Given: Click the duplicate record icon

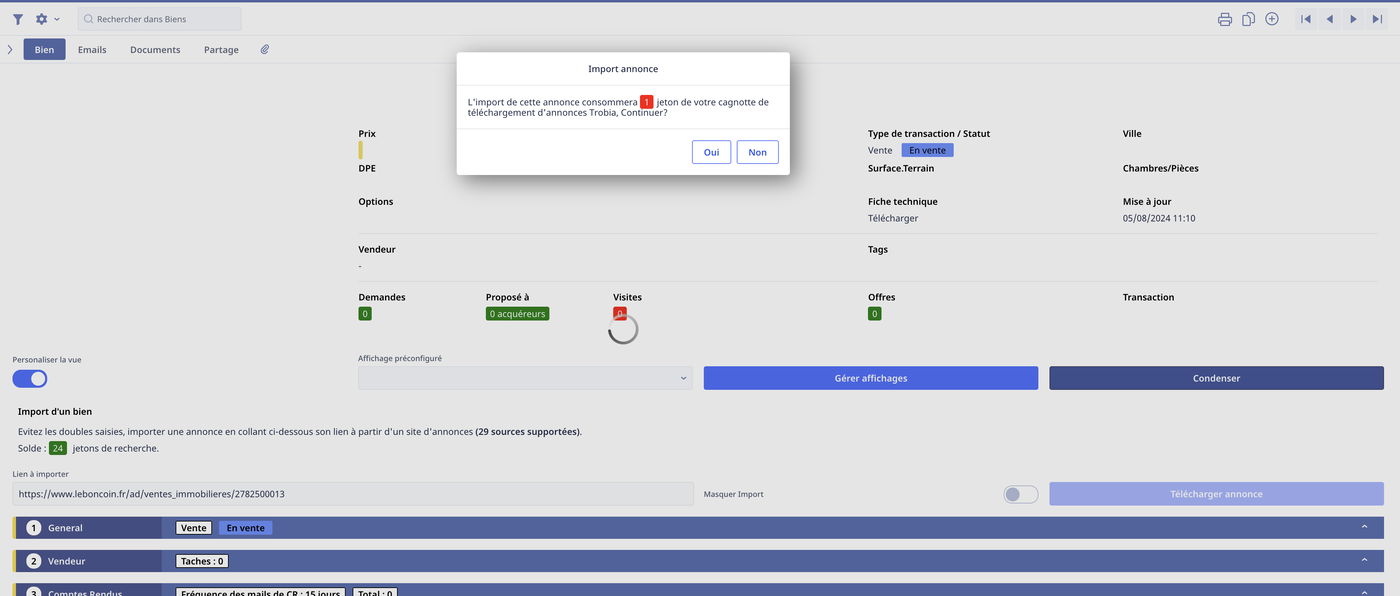Looking at the screenshot, I should coord(1248,19).
